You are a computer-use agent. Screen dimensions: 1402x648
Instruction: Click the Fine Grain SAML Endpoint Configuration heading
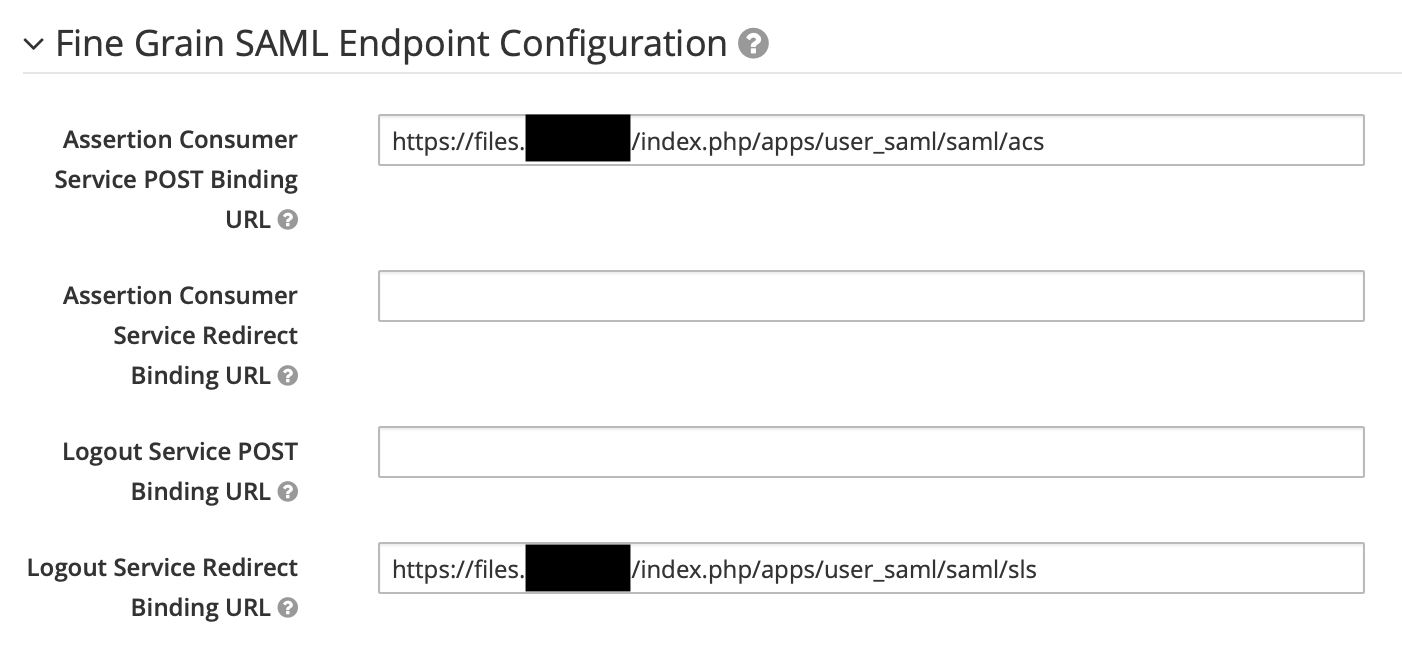coord(390,43)
